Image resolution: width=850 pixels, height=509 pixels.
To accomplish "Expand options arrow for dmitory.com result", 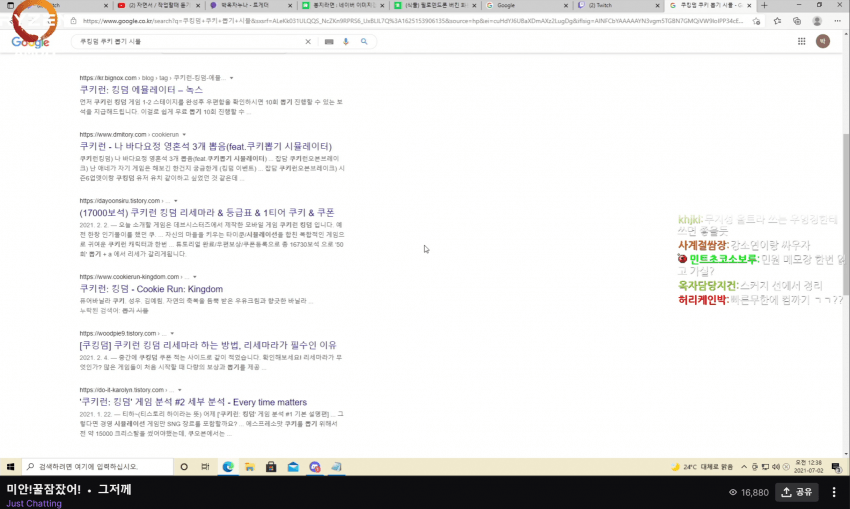I will click(184, 134).
